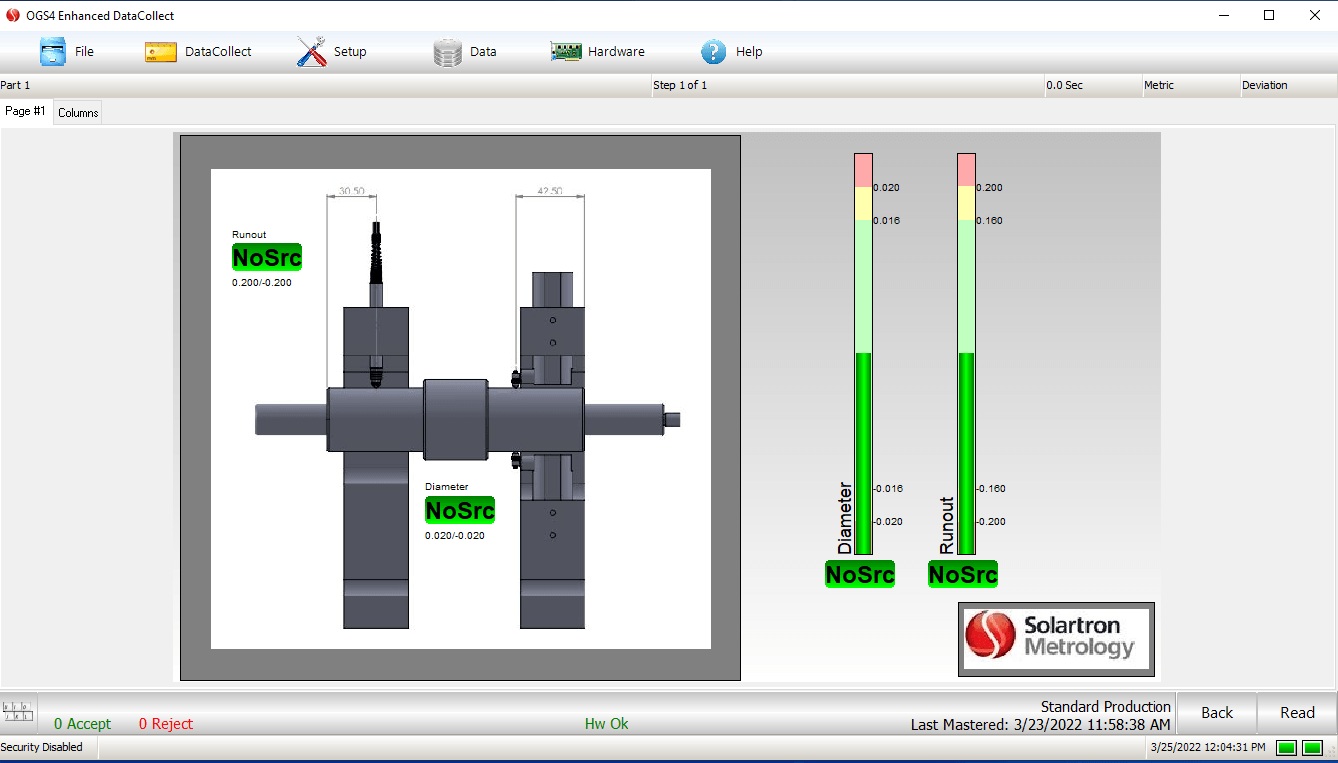Click the Deviation header cell
This screenshot has height=763, width=1338.
click(x=1287, y=85)
